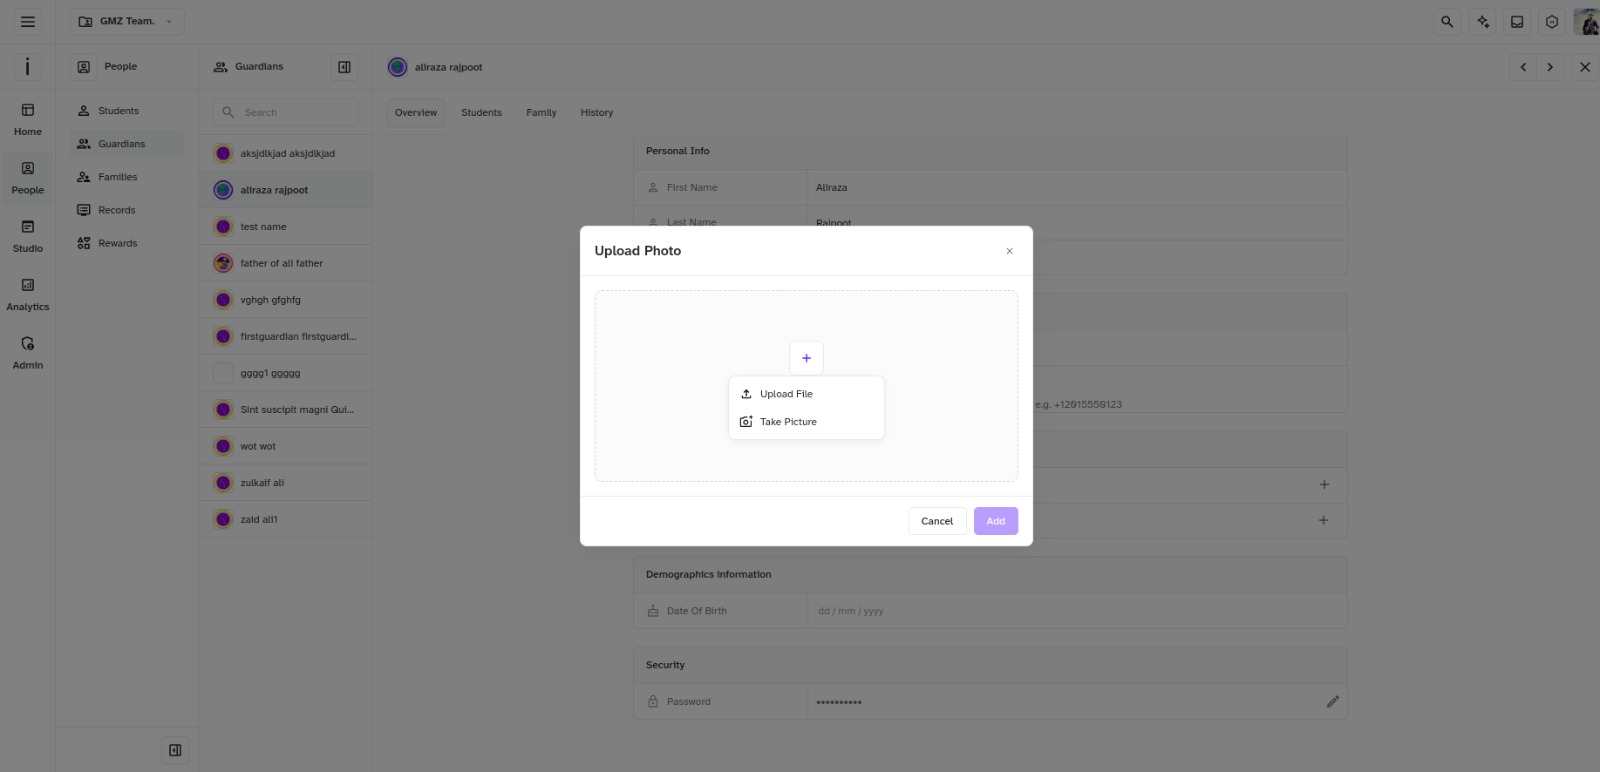Open the AI sparkle assistant icon
1600x772 pixels.
(x=1483, y=21)
